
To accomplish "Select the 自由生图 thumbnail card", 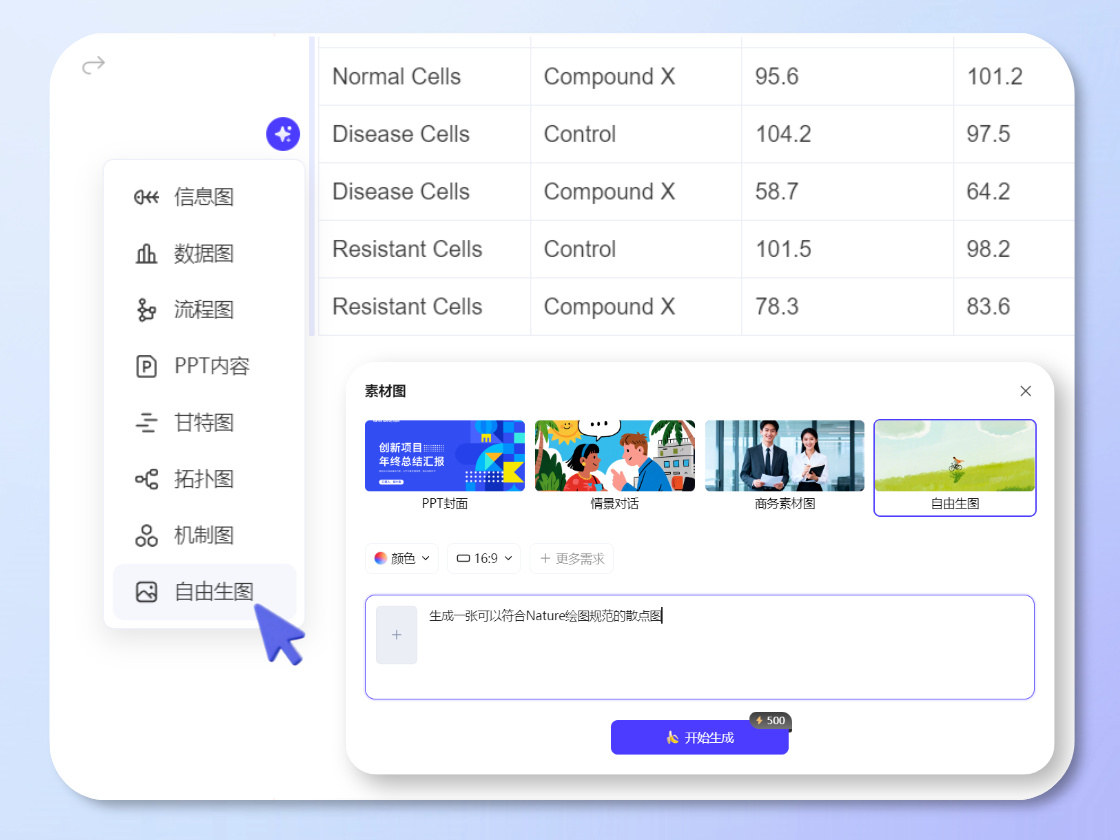I will 955,458.
